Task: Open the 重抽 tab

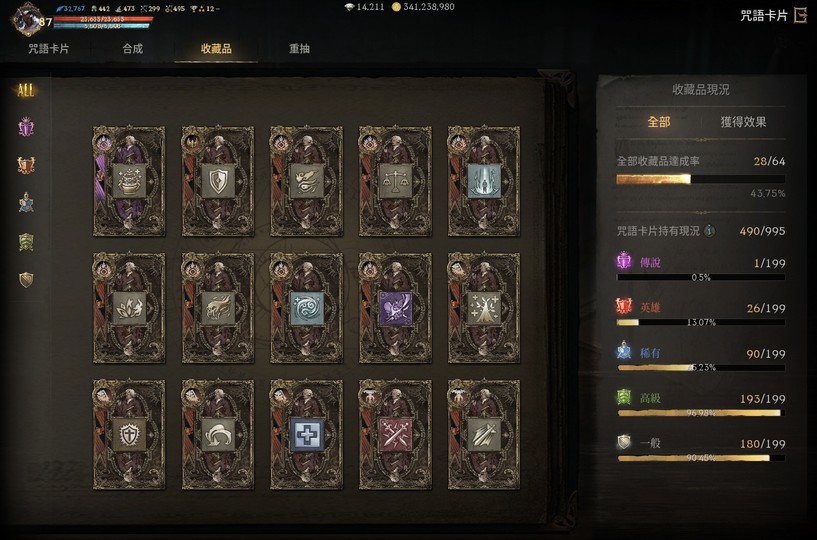Action: pos(300,48)
